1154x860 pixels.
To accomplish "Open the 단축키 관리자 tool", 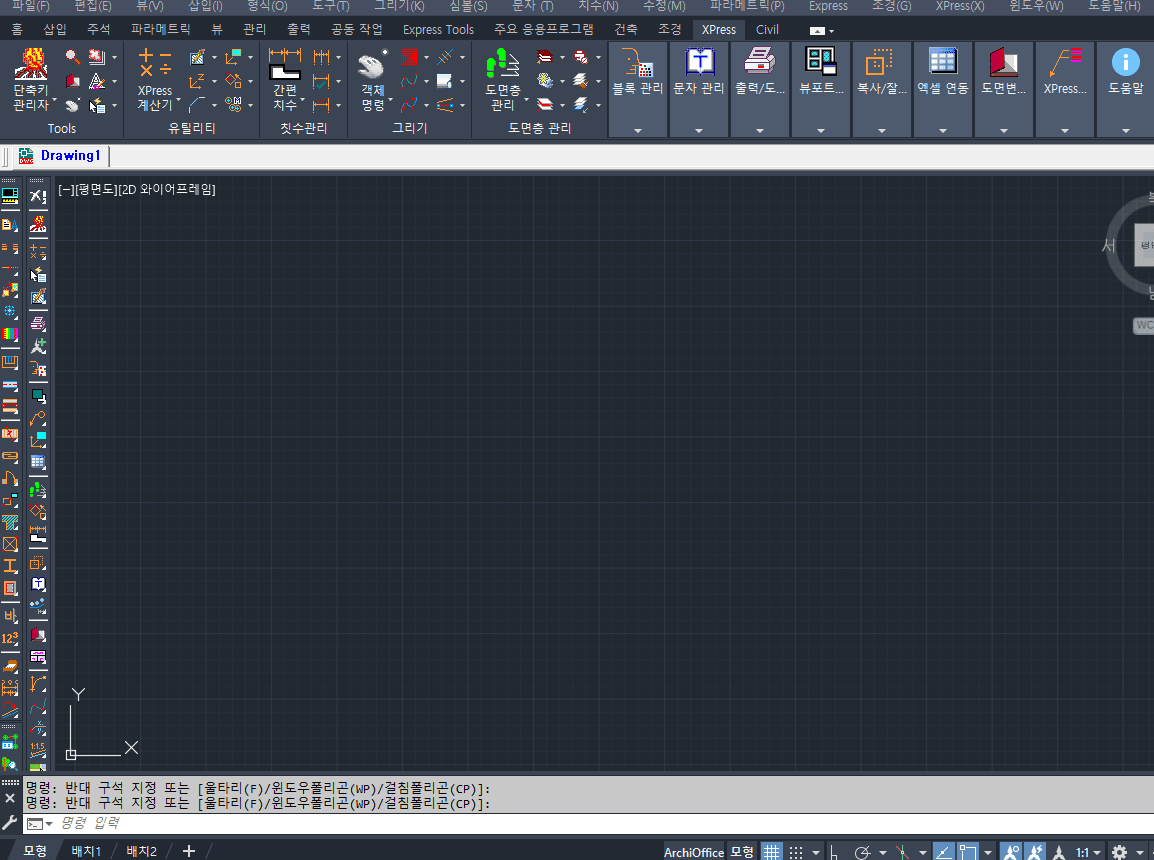I will 30,78.
